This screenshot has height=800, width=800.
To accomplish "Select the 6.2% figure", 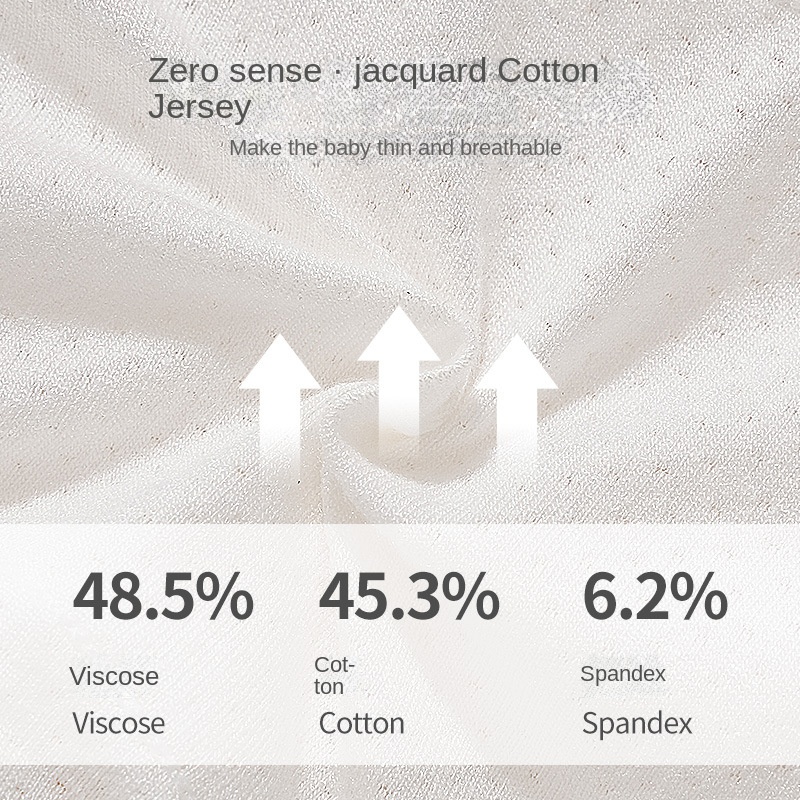I will click(x=655, y=598).
